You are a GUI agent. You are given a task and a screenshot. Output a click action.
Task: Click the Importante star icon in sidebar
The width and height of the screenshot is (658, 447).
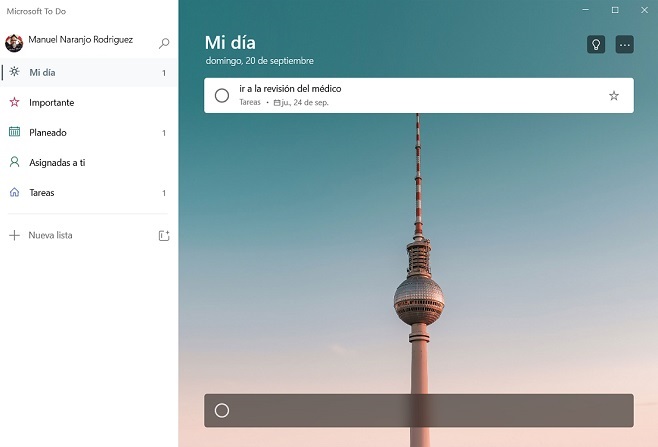pyautogui.click(x=14, y=102)
